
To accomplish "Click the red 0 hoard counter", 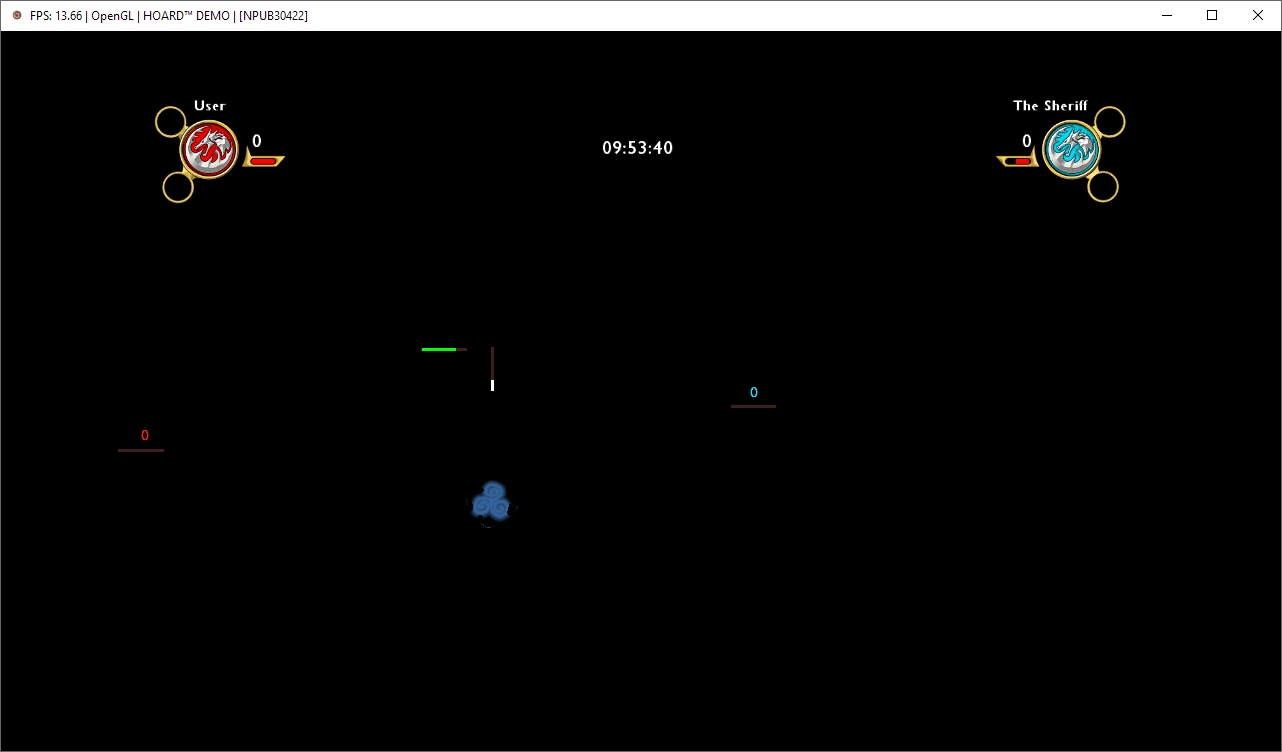I will pos(145,436).
